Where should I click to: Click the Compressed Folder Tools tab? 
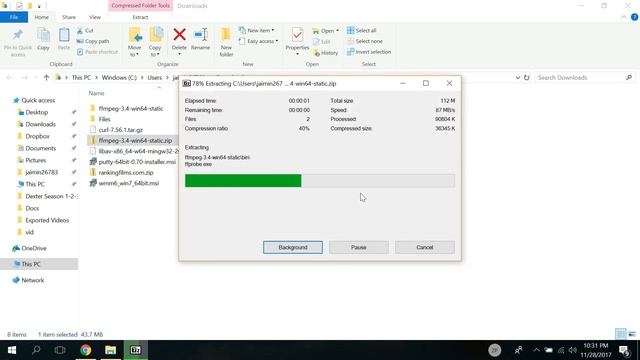[140, 6]
